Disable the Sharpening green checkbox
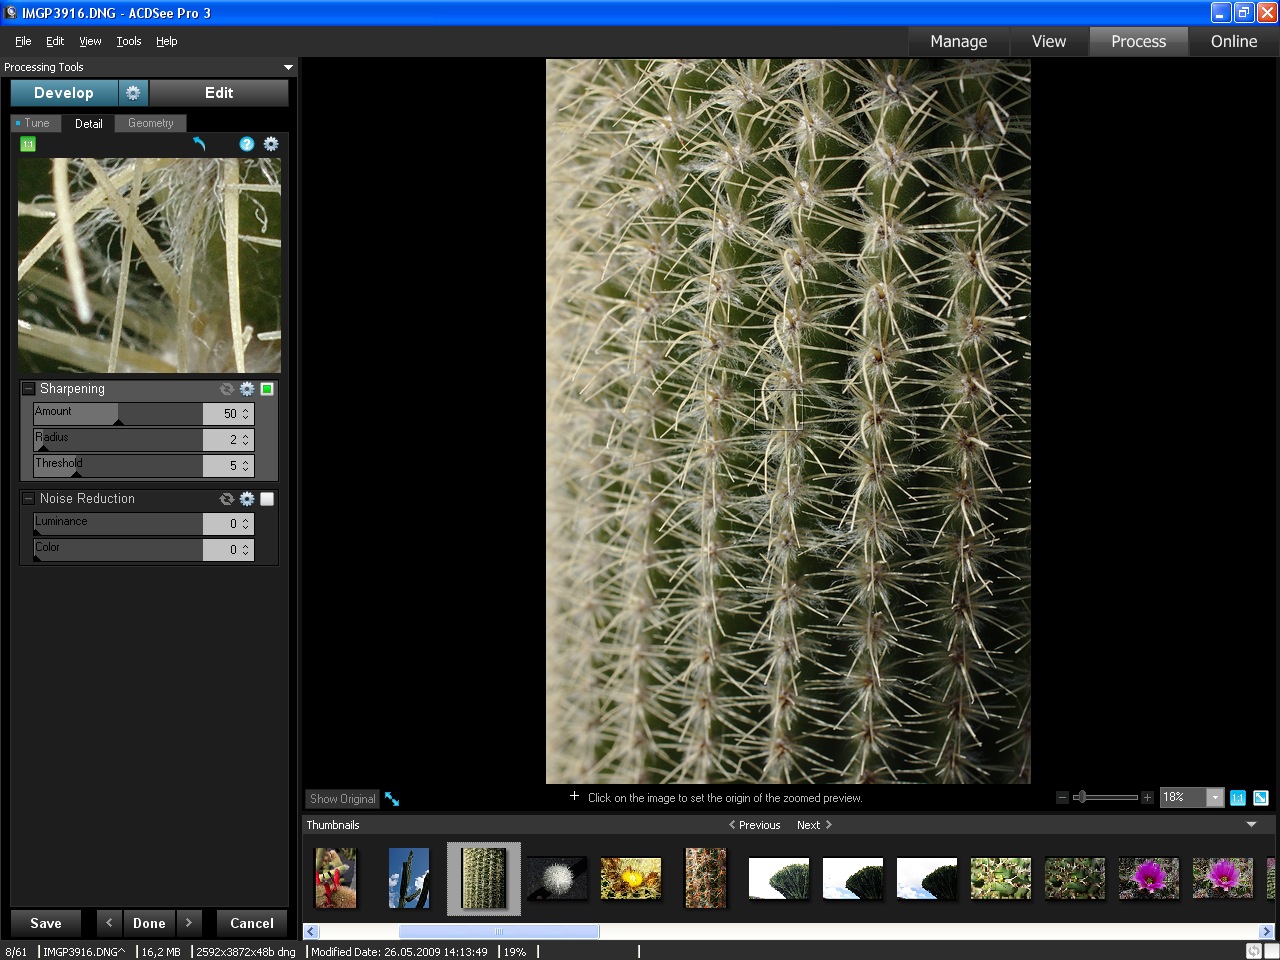Viewport: 1280px width, 960px height. click(x=267, y=389)
